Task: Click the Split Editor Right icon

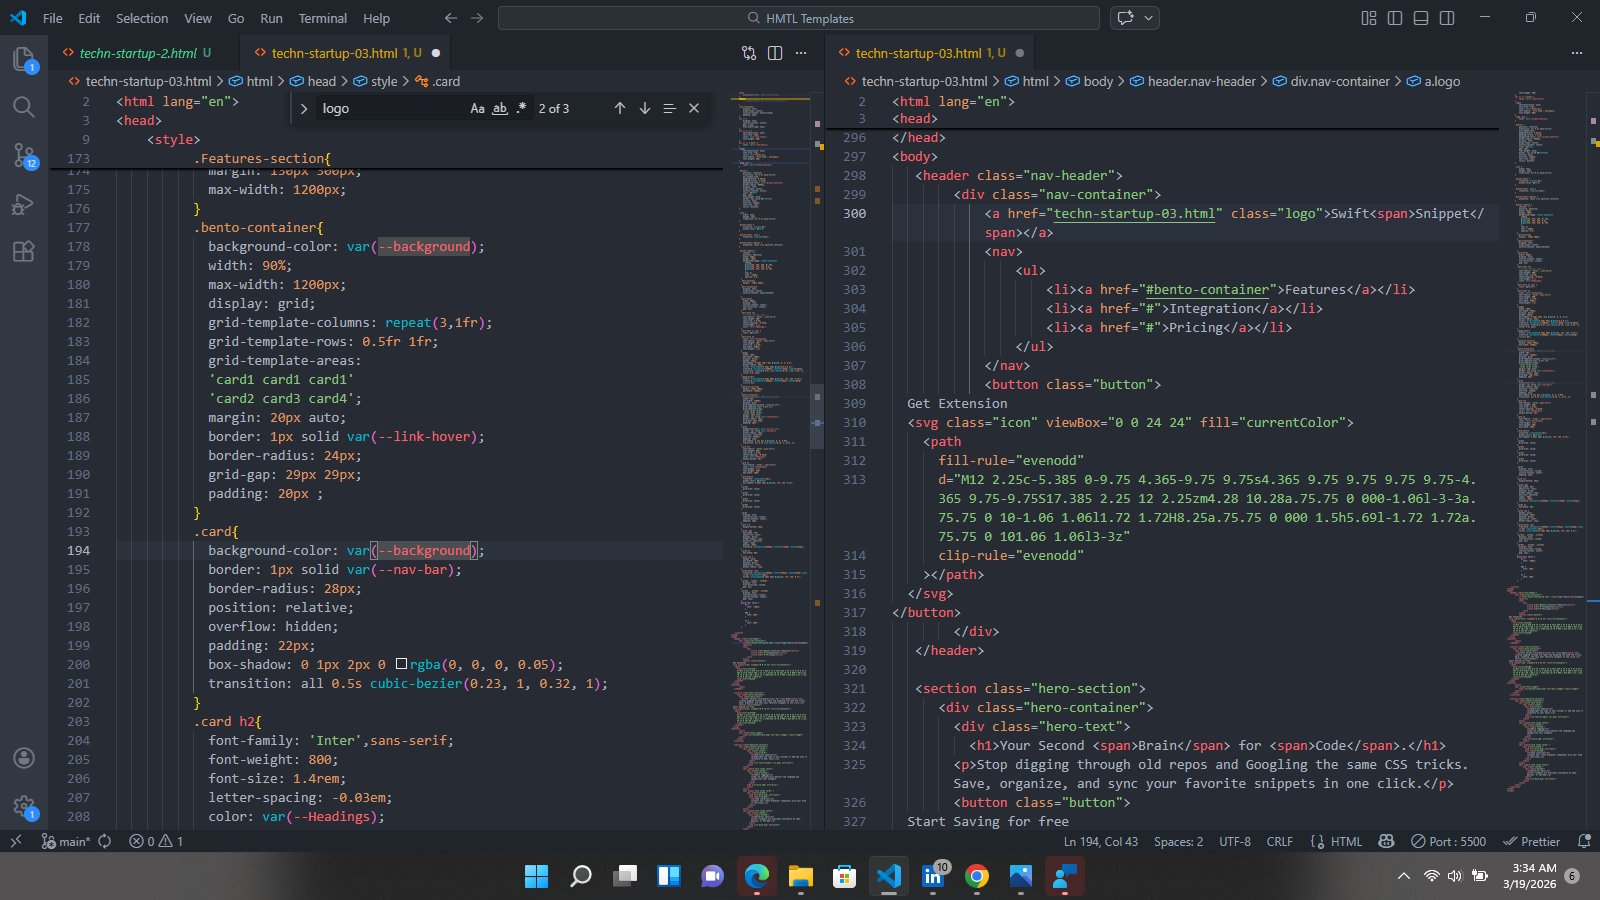Action: click(775, 53)
